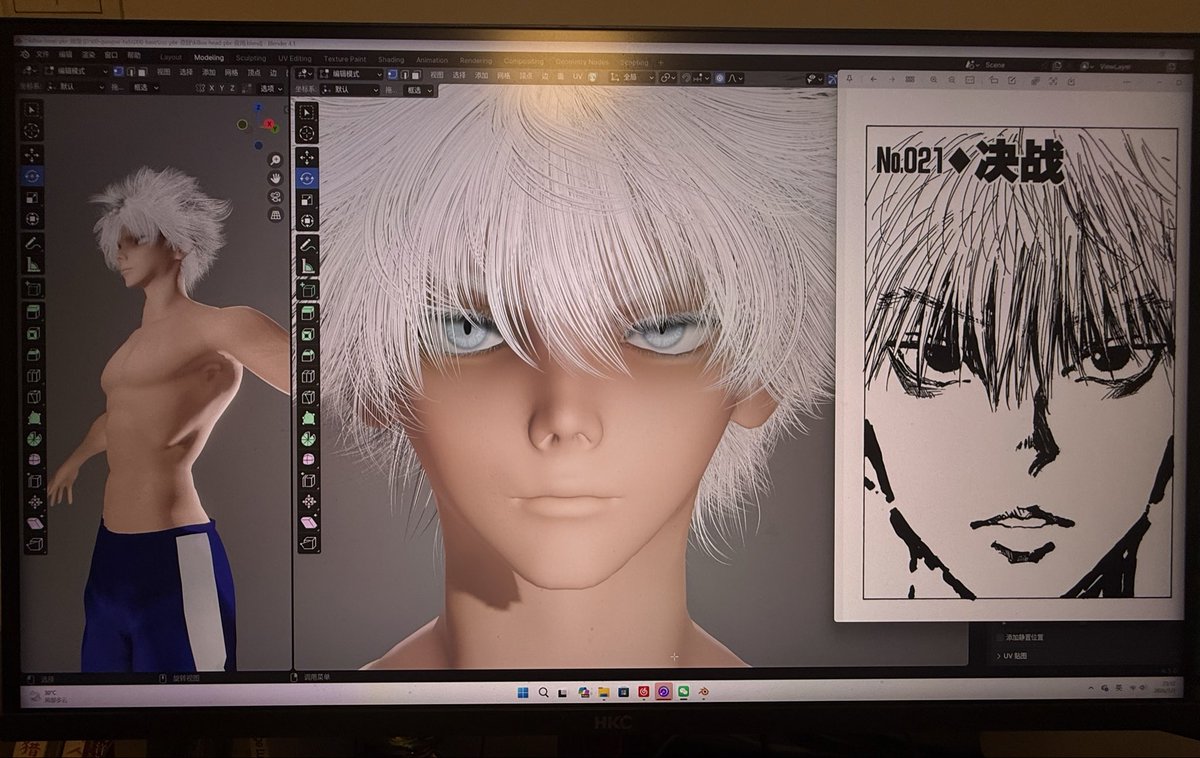Open the Windows Start menu
Viewport: 1200px width, 758px height.
[522, 691]
